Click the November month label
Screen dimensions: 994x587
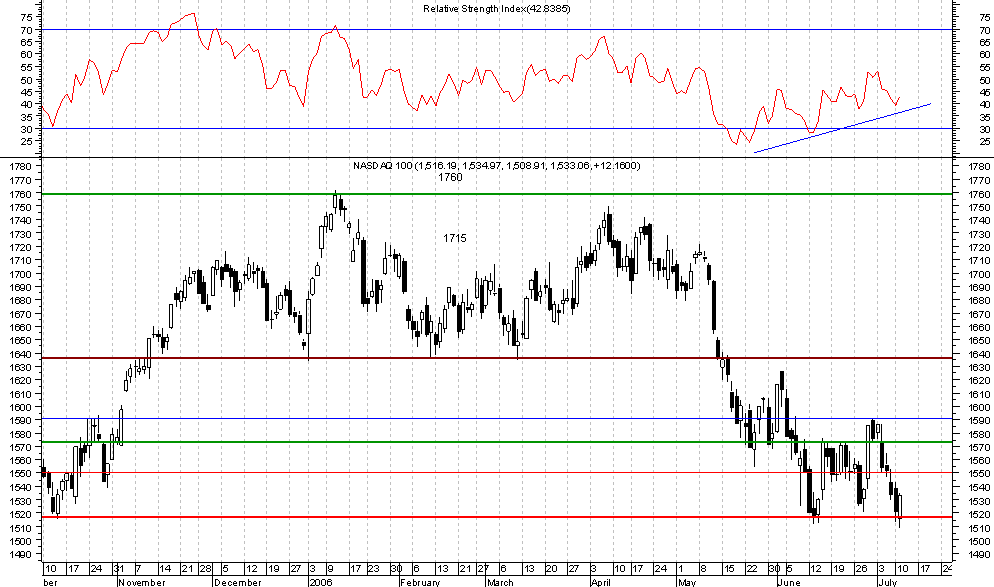click(x=142, y=582)
